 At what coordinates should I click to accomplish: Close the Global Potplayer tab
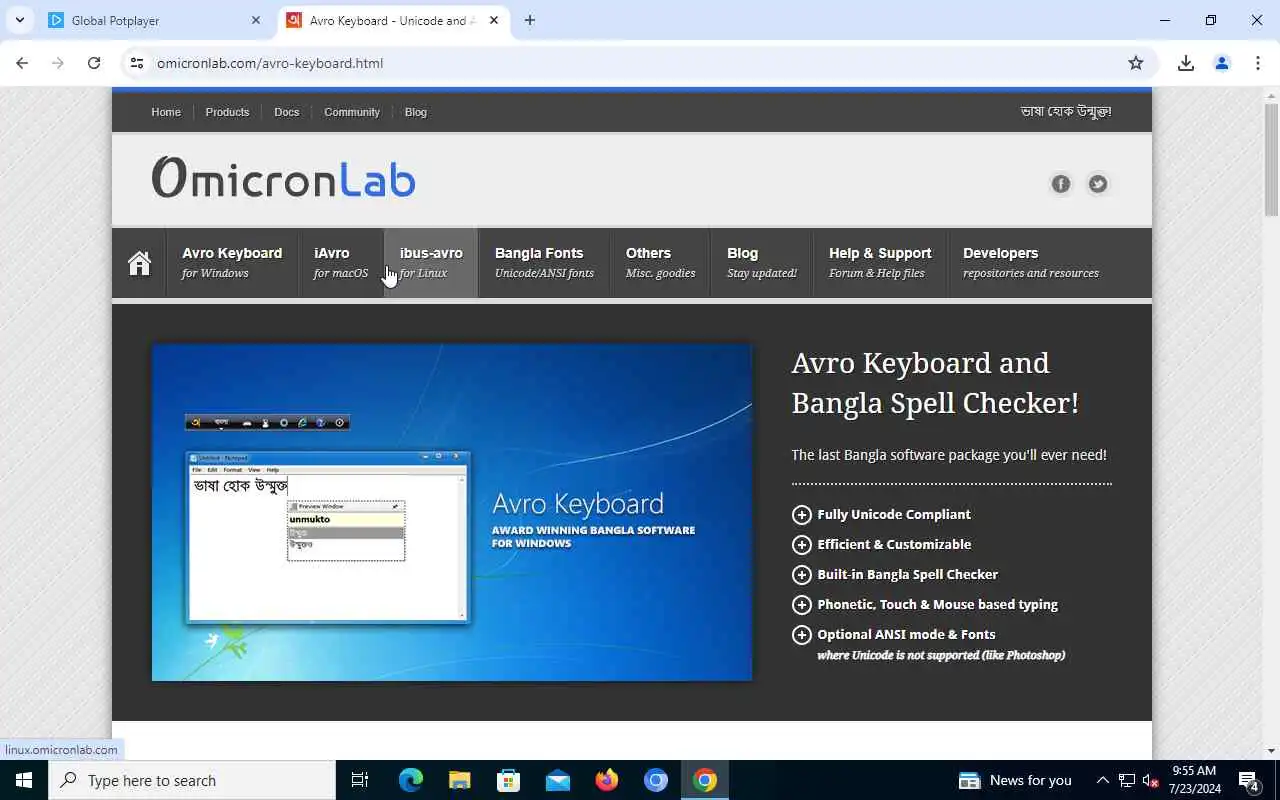[256, 20]
